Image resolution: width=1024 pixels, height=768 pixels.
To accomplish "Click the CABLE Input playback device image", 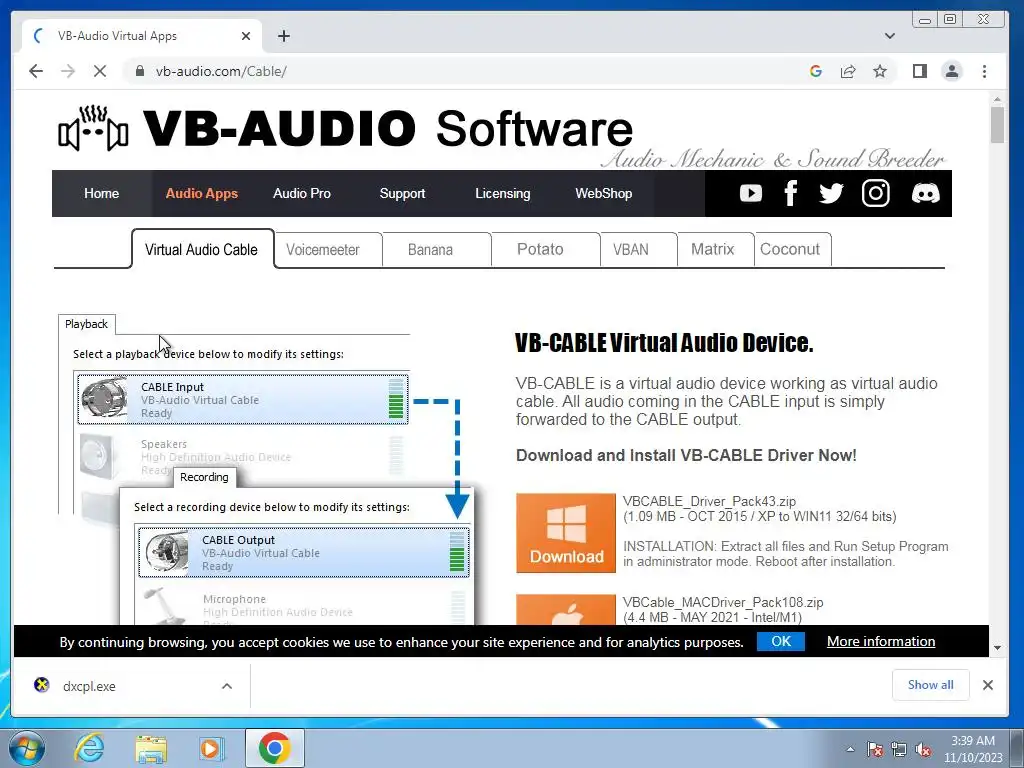I will pos(104,398).
